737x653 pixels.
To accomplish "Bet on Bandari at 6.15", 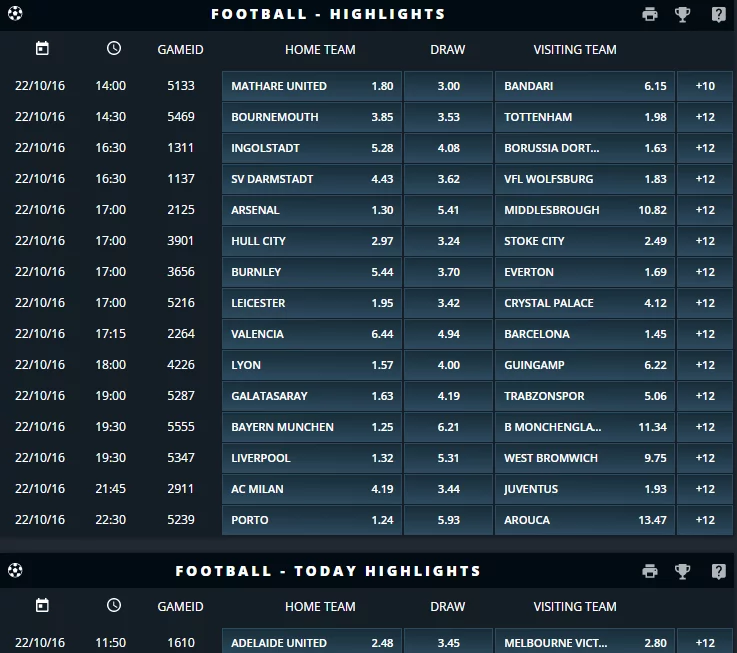I will (585, 86).
